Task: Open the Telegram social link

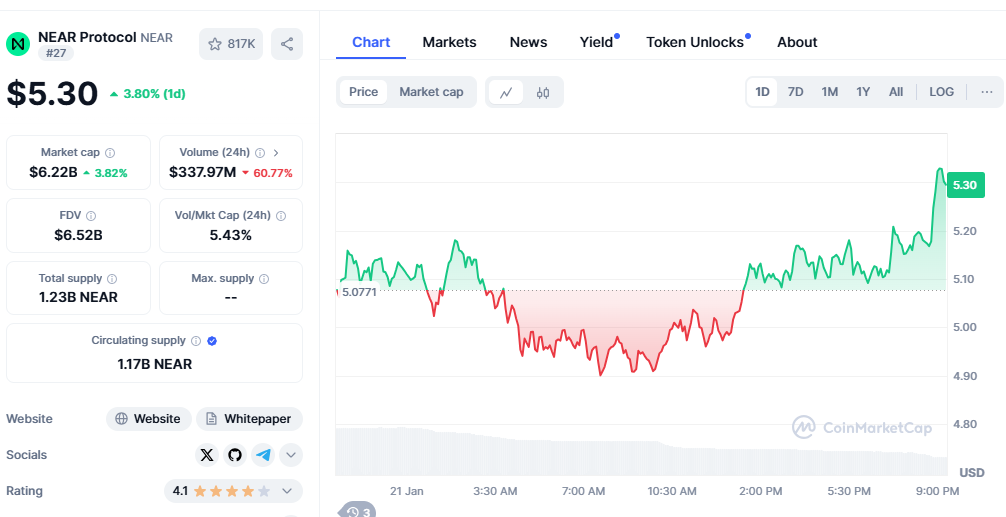Action: coord(263,455)
